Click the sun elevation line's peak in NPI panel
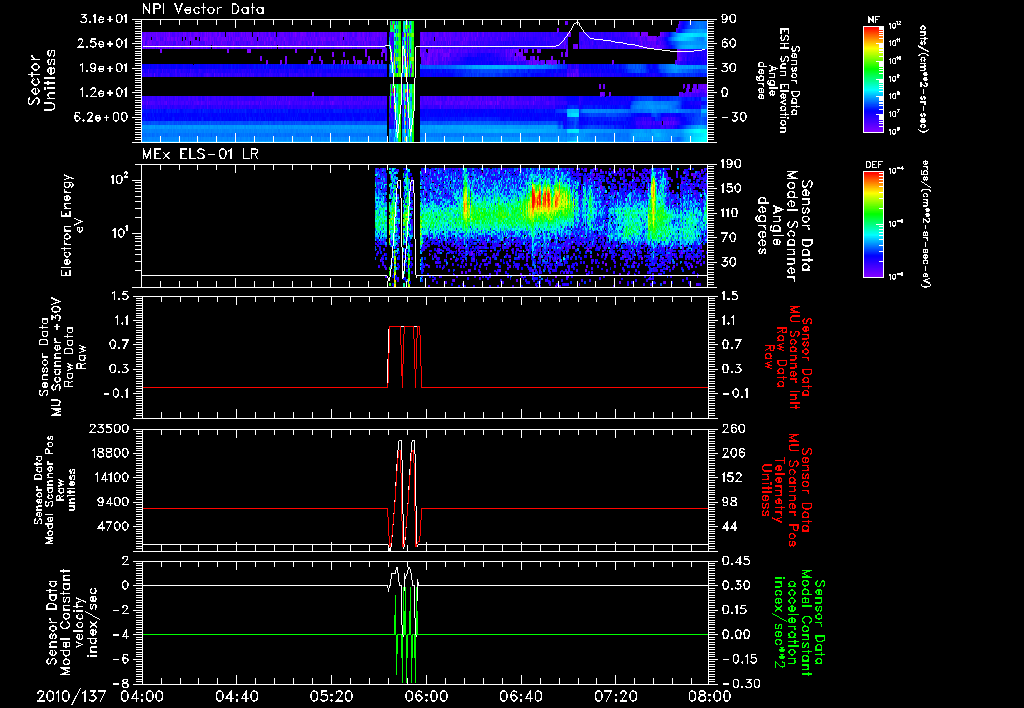 coord(577,23)
